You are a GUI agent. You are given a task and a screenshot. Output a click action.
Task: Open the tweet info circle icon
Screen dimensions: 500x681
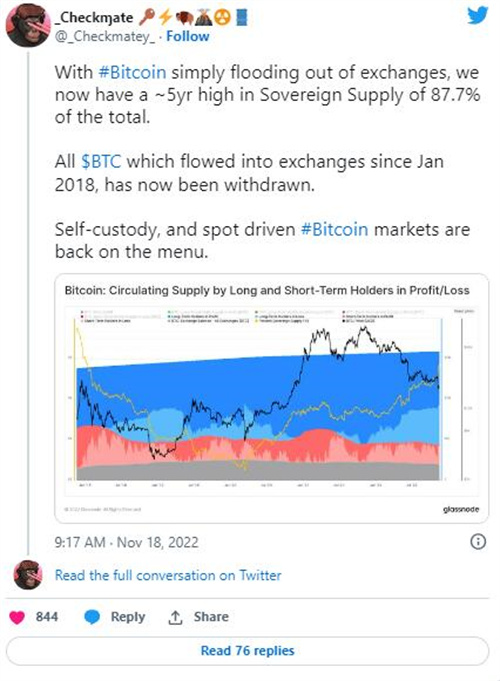pyautogui.click(x=478, y=542)
